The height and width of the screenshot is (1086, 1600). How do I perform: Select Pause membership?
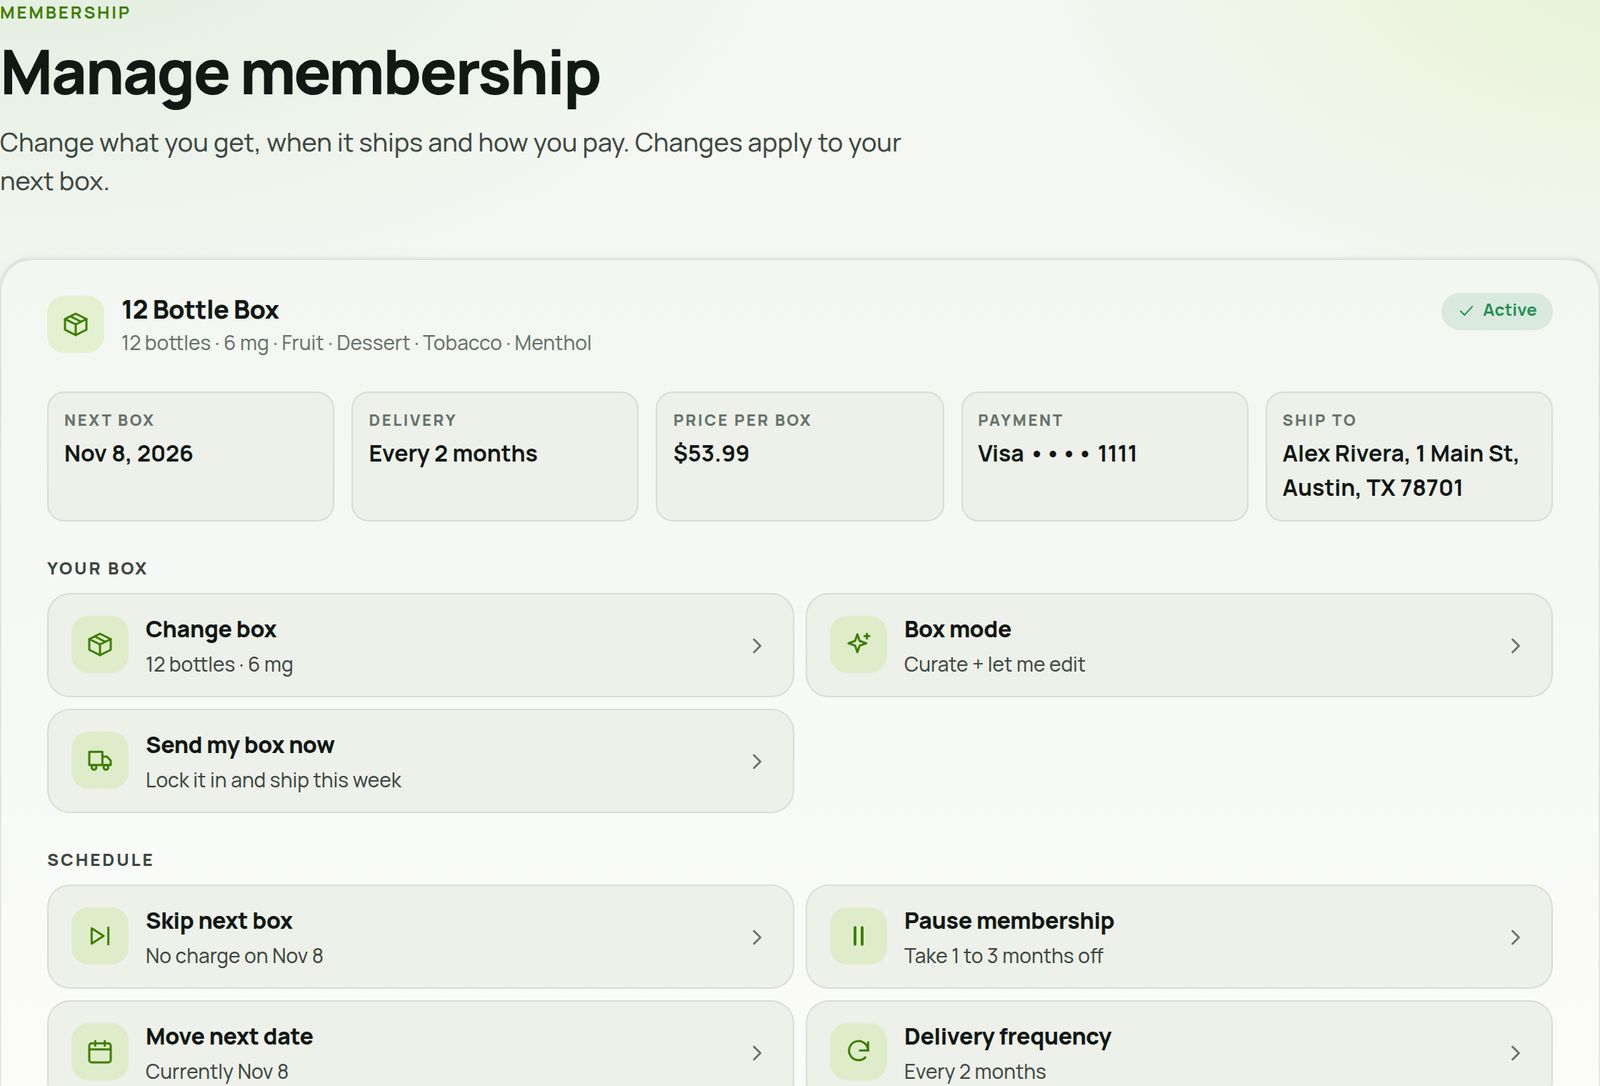[1179, 936]
